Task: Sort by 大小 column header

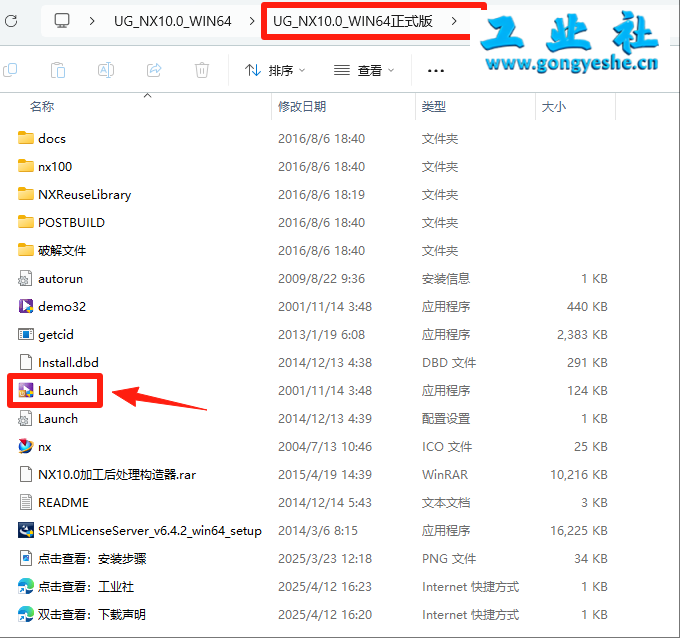Action: coord(554,107)
